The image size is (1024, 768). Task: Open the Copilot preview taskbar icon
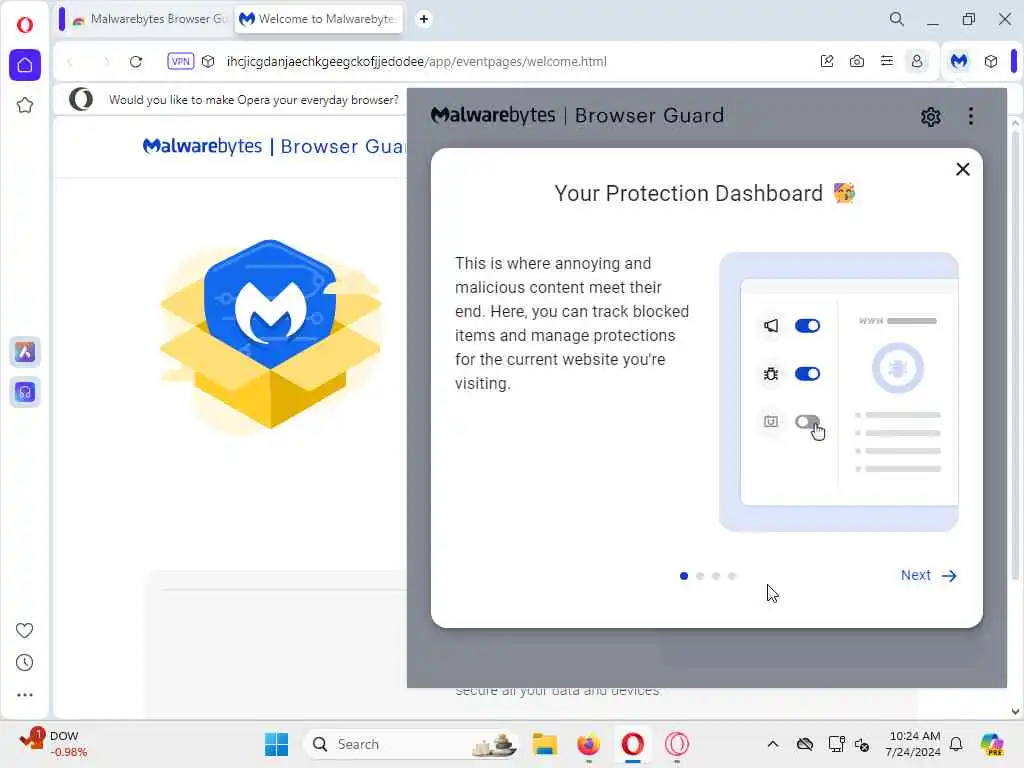992,744
